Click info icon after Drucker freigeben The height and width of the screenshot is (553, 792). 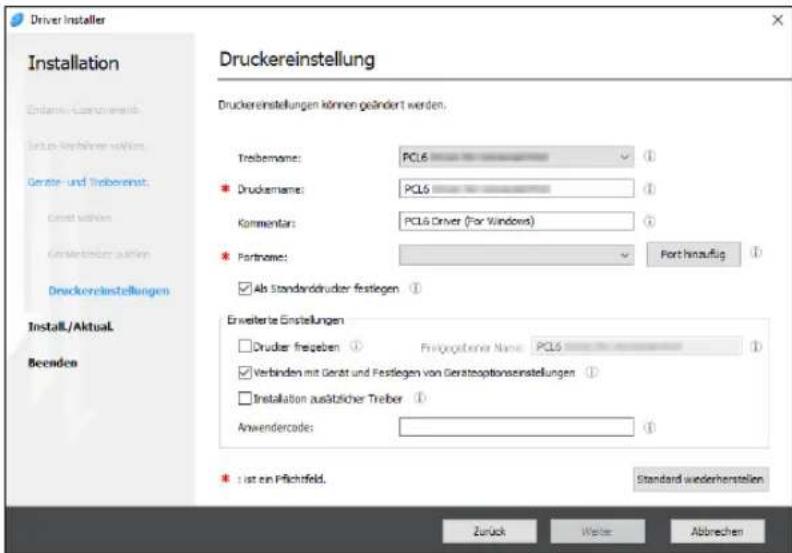click(x=356, y=346)
